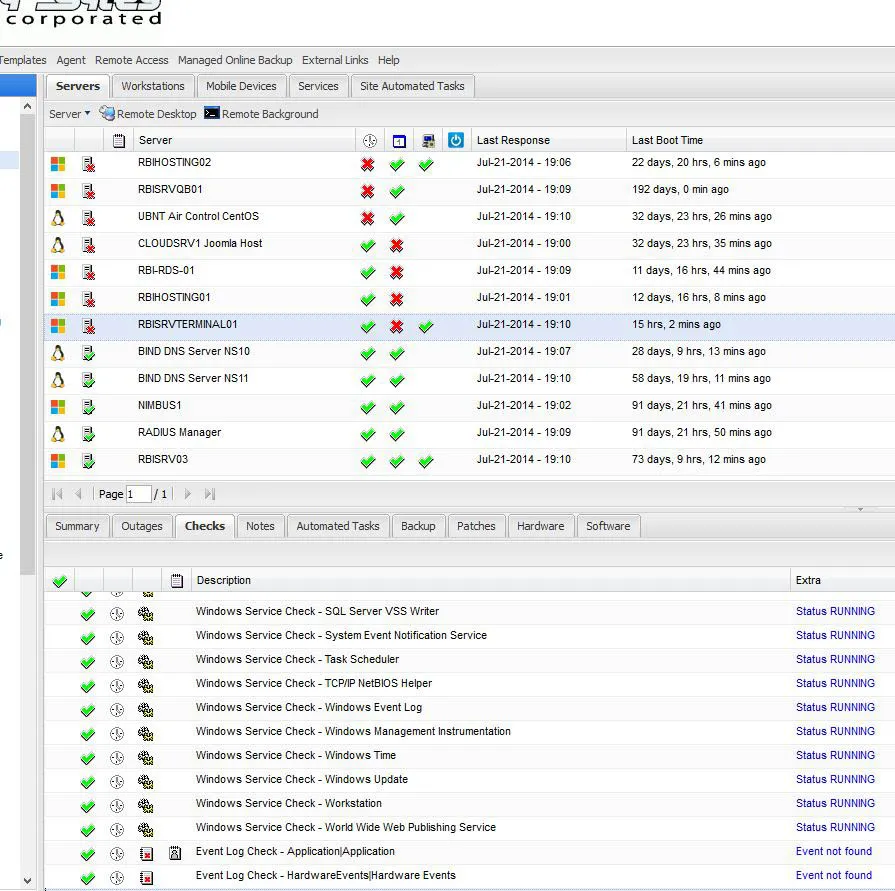Open the Managed Online Backup menu
895x891 pixels.
pyautogui.click(x=235, y=60)
